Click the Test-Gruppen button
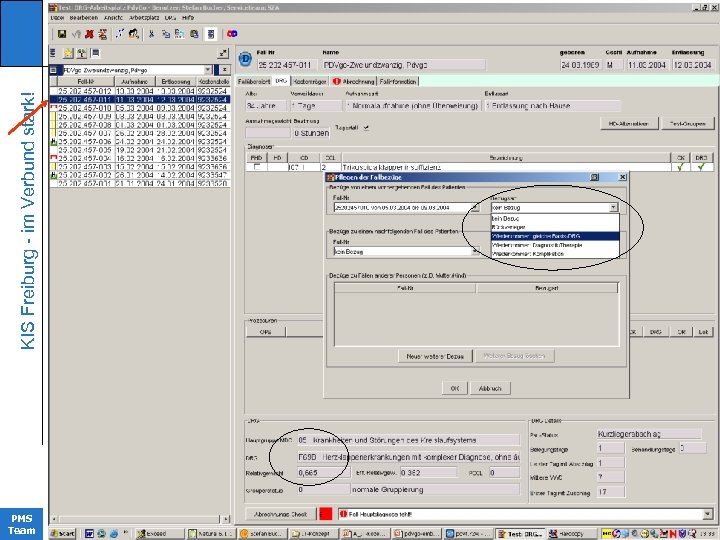 [x=687, y=124]
